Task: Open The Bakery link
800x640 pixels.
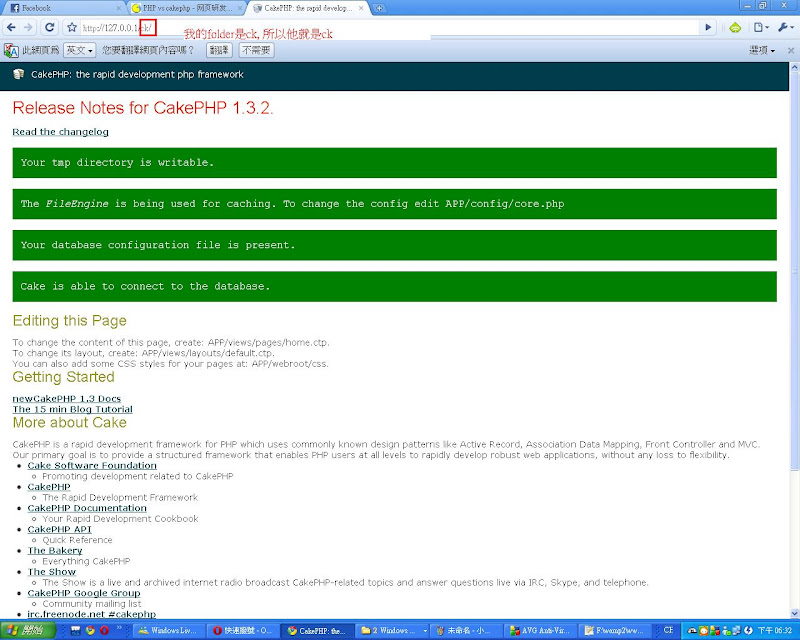Action: (x=55, y=551)
